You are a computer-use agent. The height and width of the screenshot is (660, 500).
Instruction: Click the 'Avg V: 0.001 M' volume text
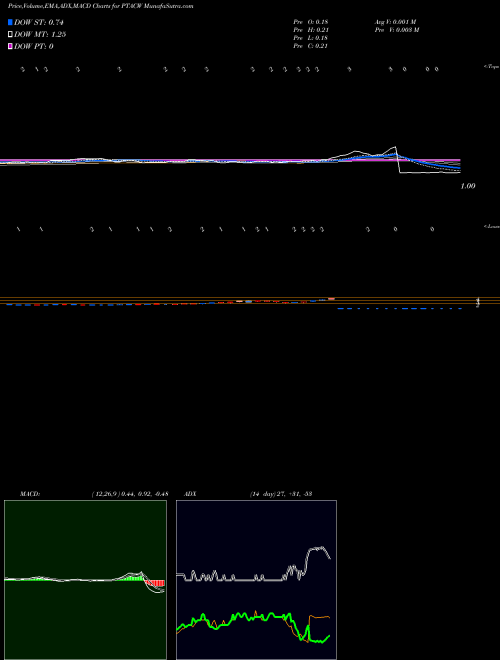395,22
